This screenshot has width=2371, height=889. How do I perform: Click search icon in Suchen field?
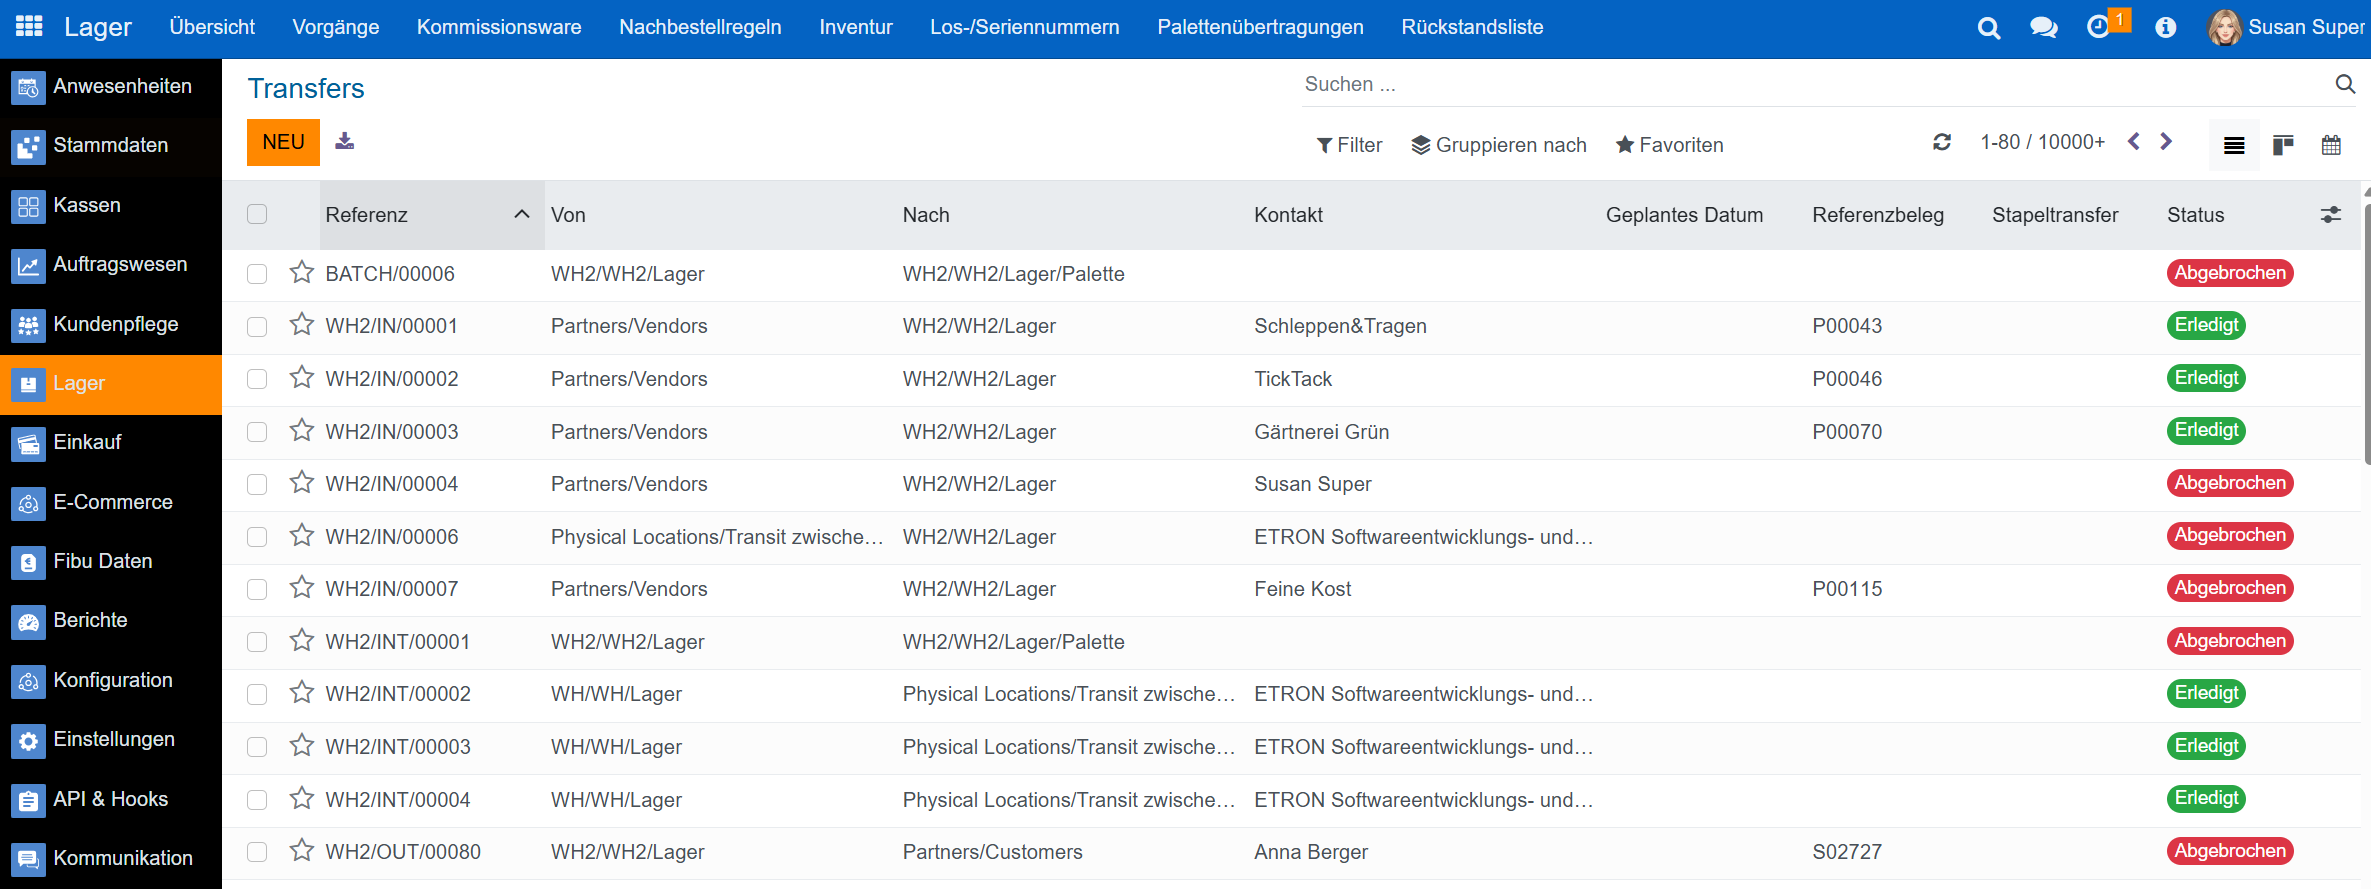[2345, 84]
